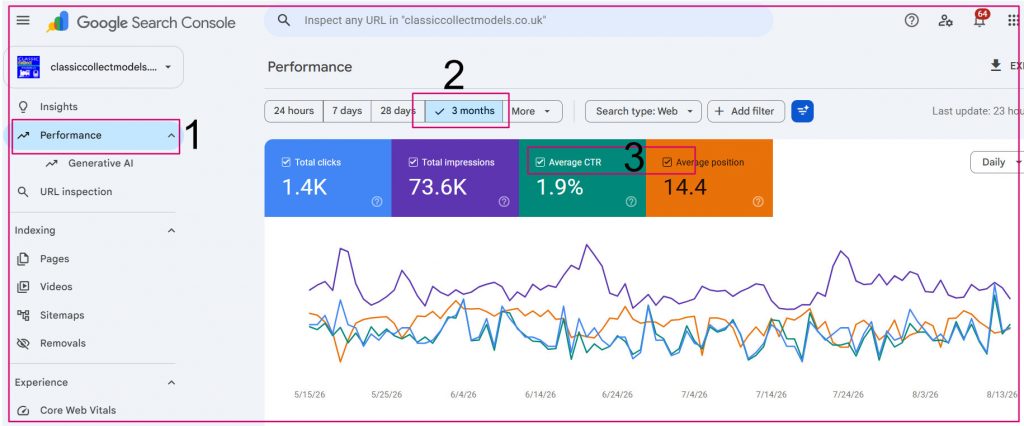Open help icon on Average CTR card
Screen dimensions: 1024x426
pos(631,202)
